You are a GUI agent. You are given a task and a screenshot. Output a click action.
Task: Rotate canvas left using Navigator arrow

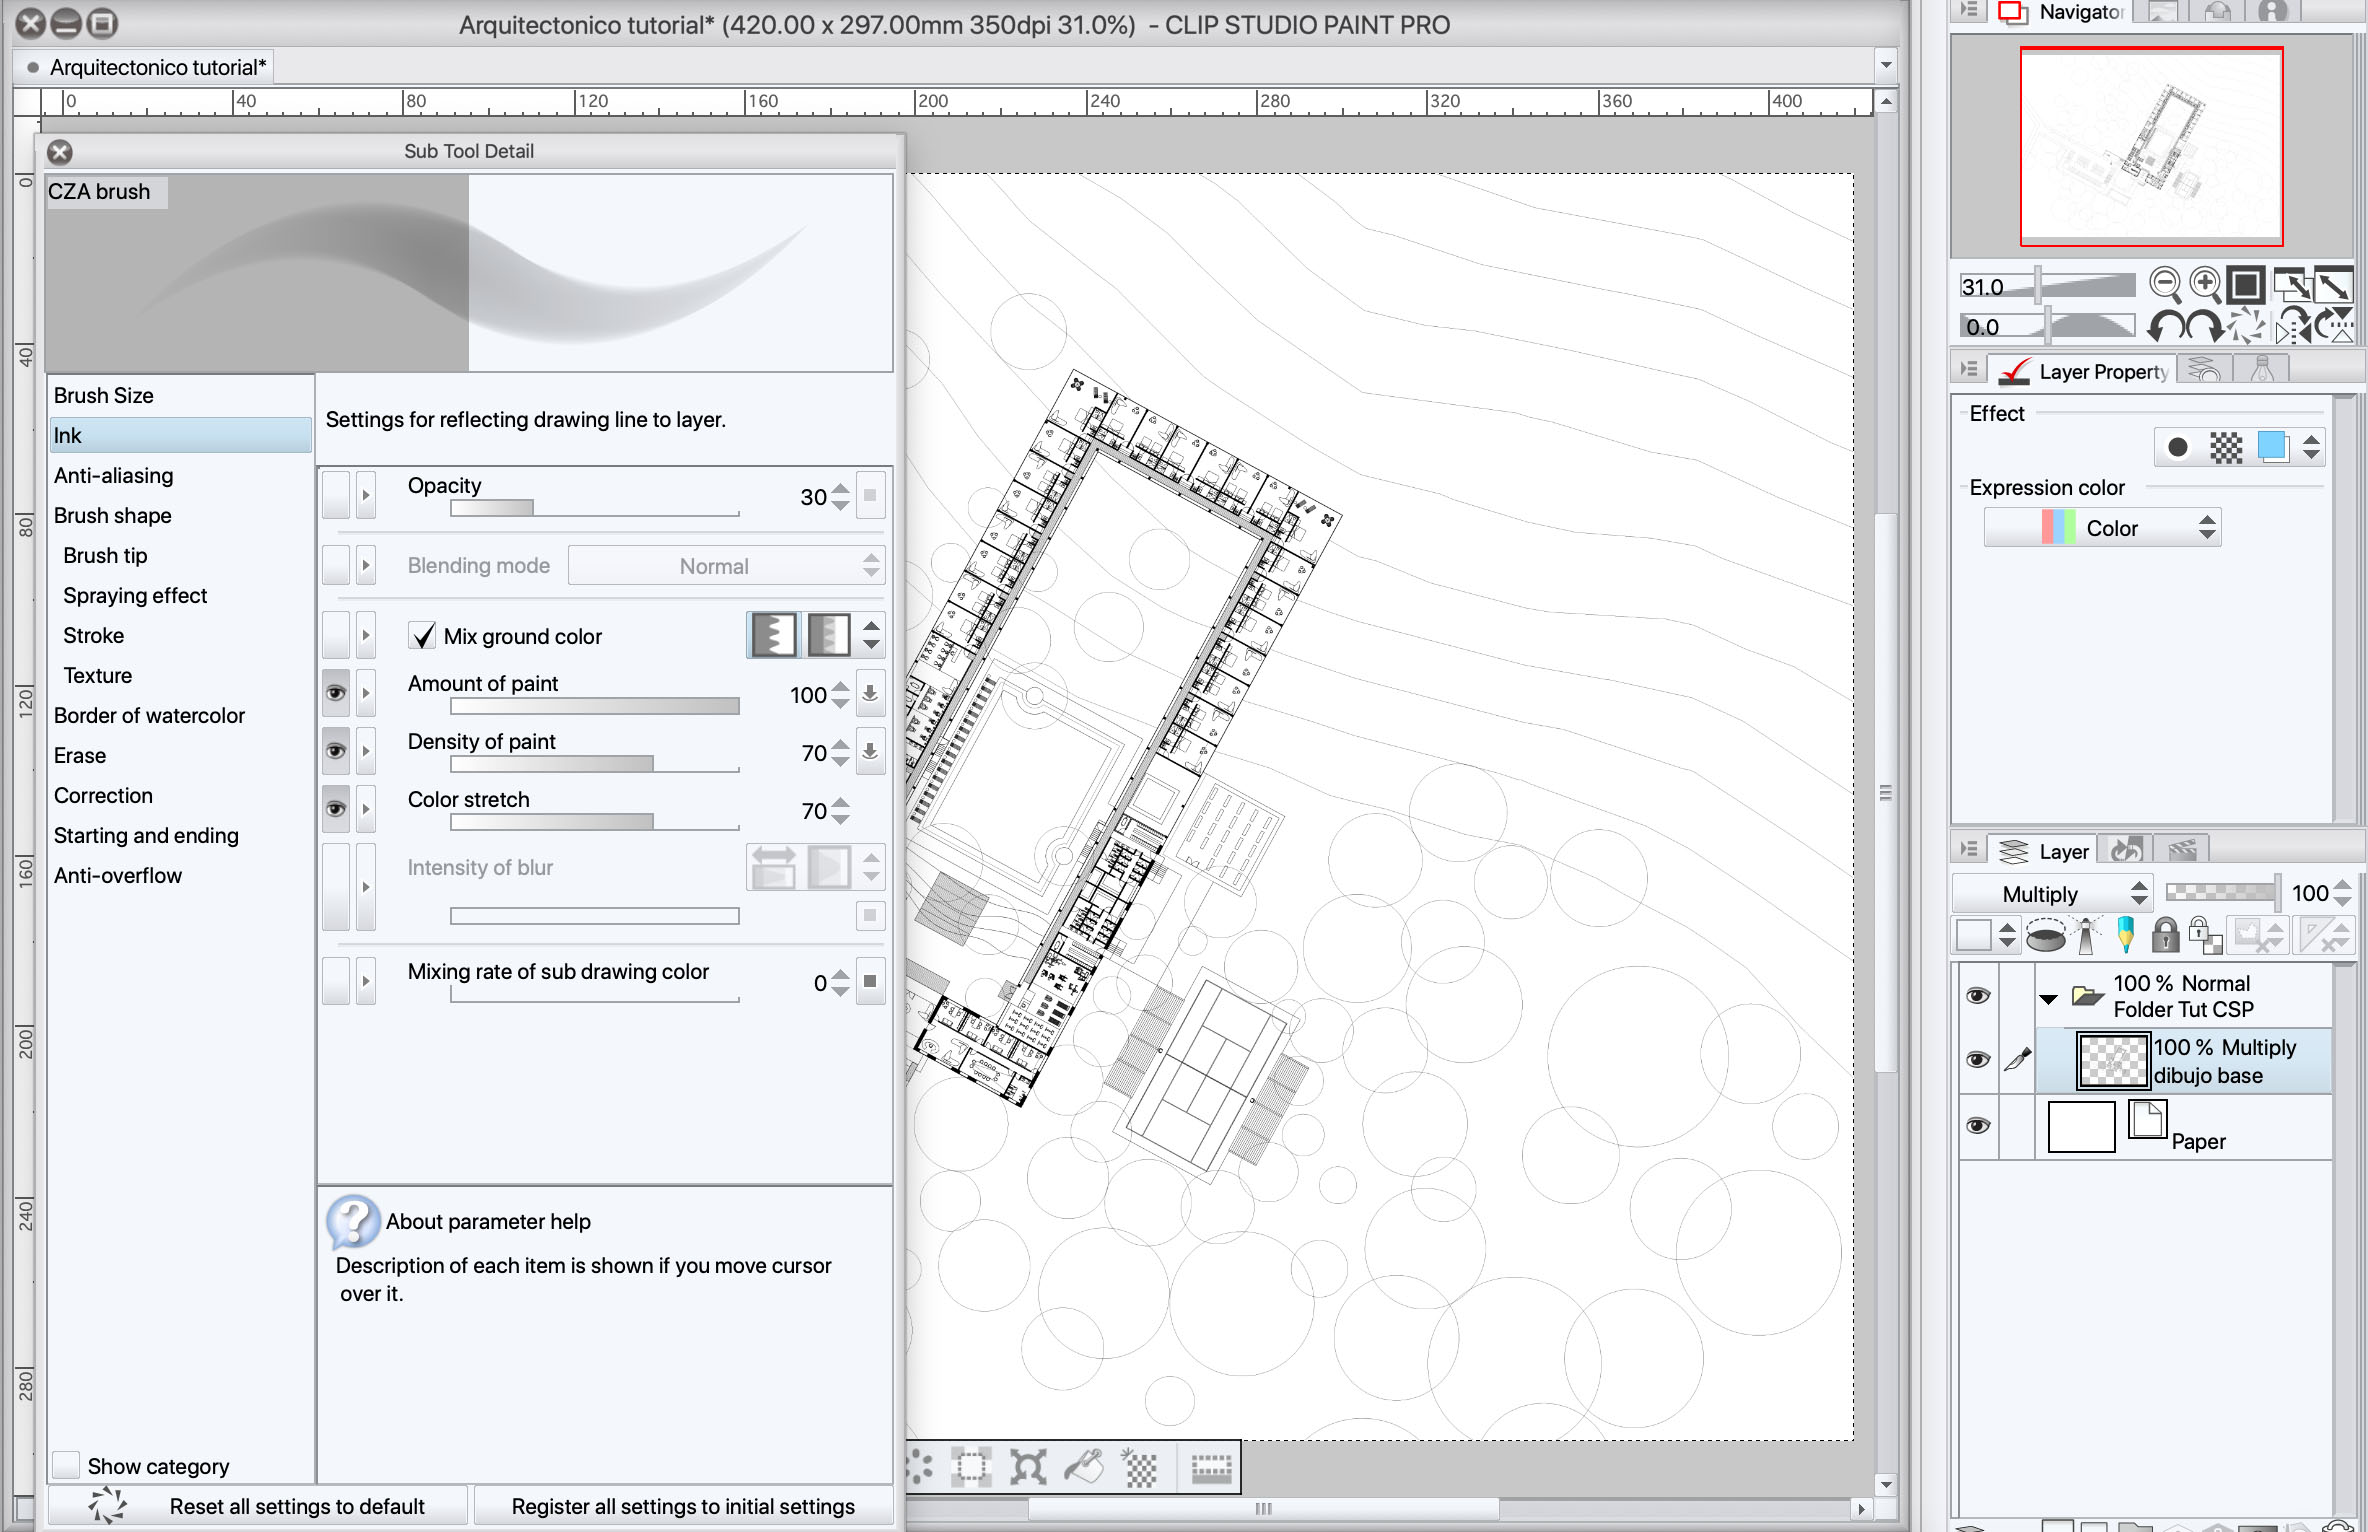(2167, 326)
